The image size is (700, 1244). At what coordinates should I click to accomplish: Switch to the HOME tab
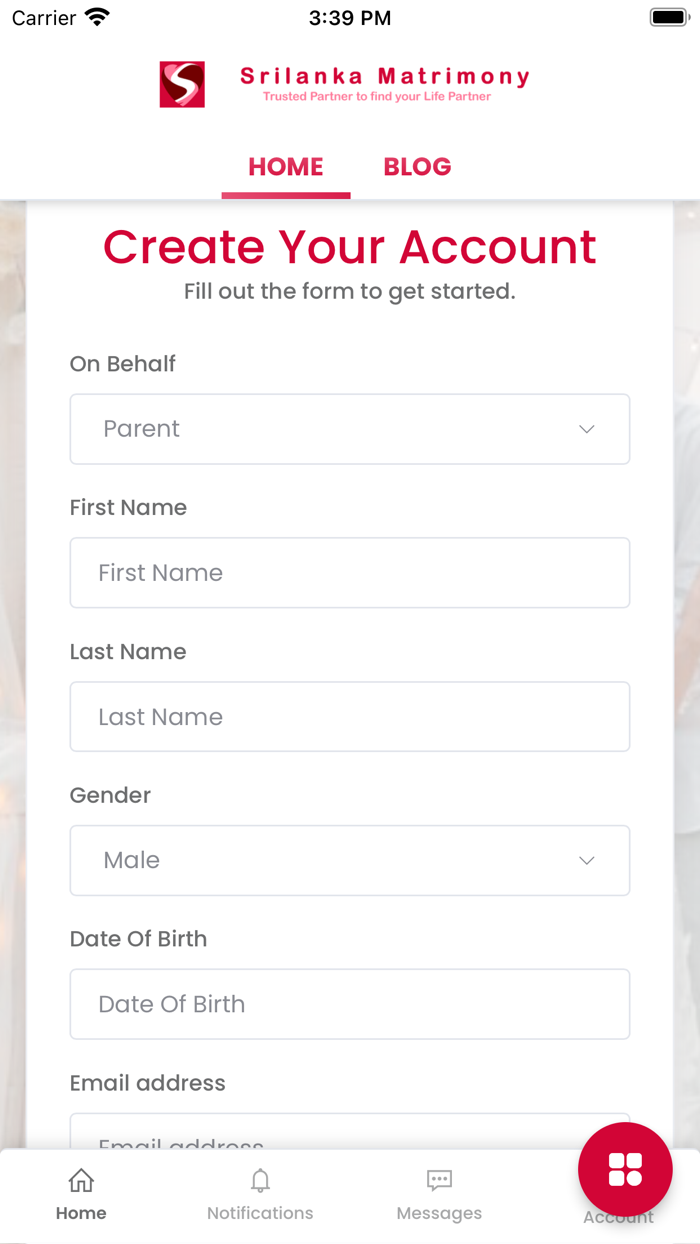pos(285,166)
